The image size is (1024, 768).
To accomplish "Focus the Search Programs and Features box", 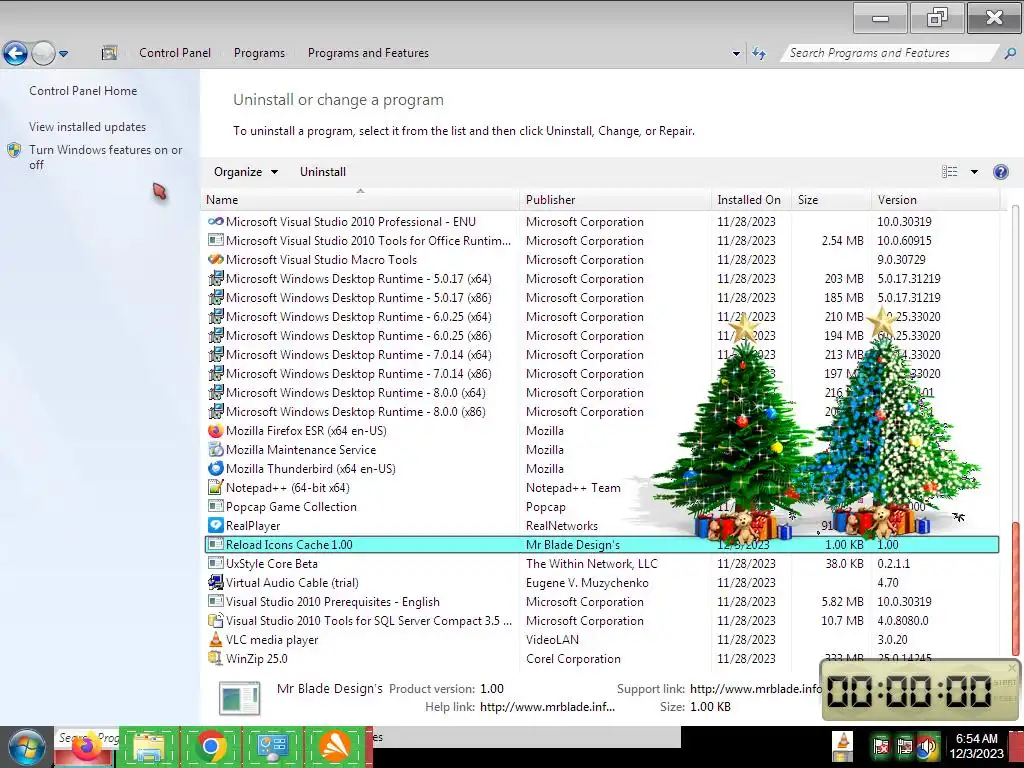I will pyautogui.click(x=891, y=53).
